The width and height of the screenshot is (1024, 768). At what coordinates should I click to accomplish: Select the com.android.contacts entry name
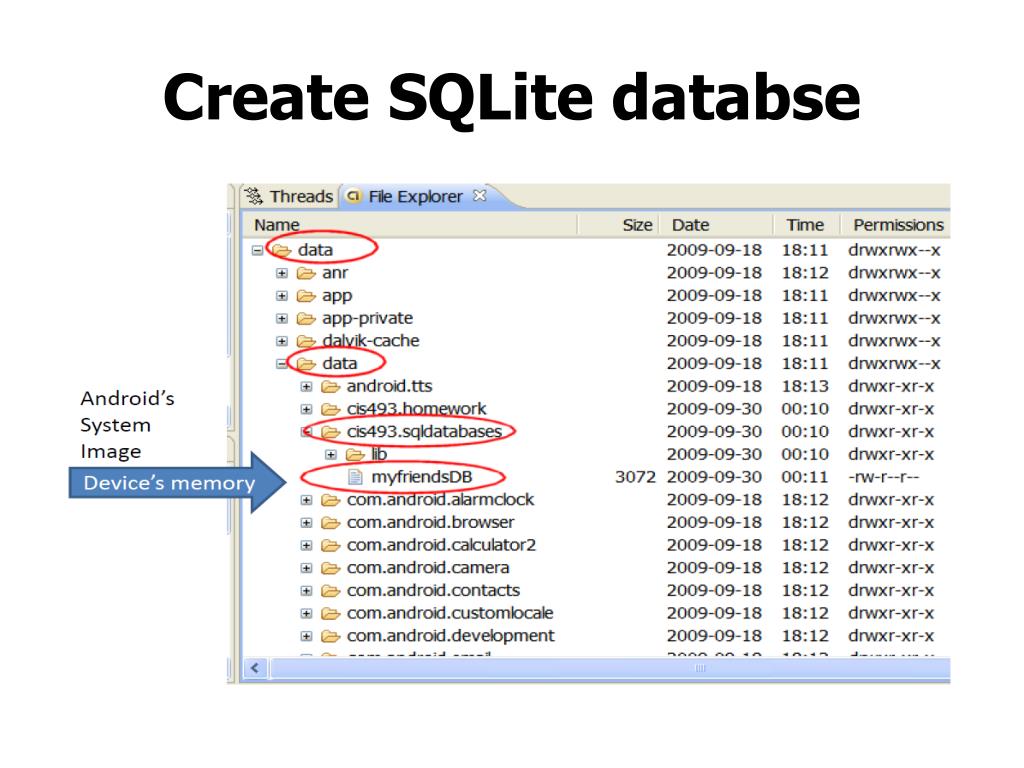(434, 590)
